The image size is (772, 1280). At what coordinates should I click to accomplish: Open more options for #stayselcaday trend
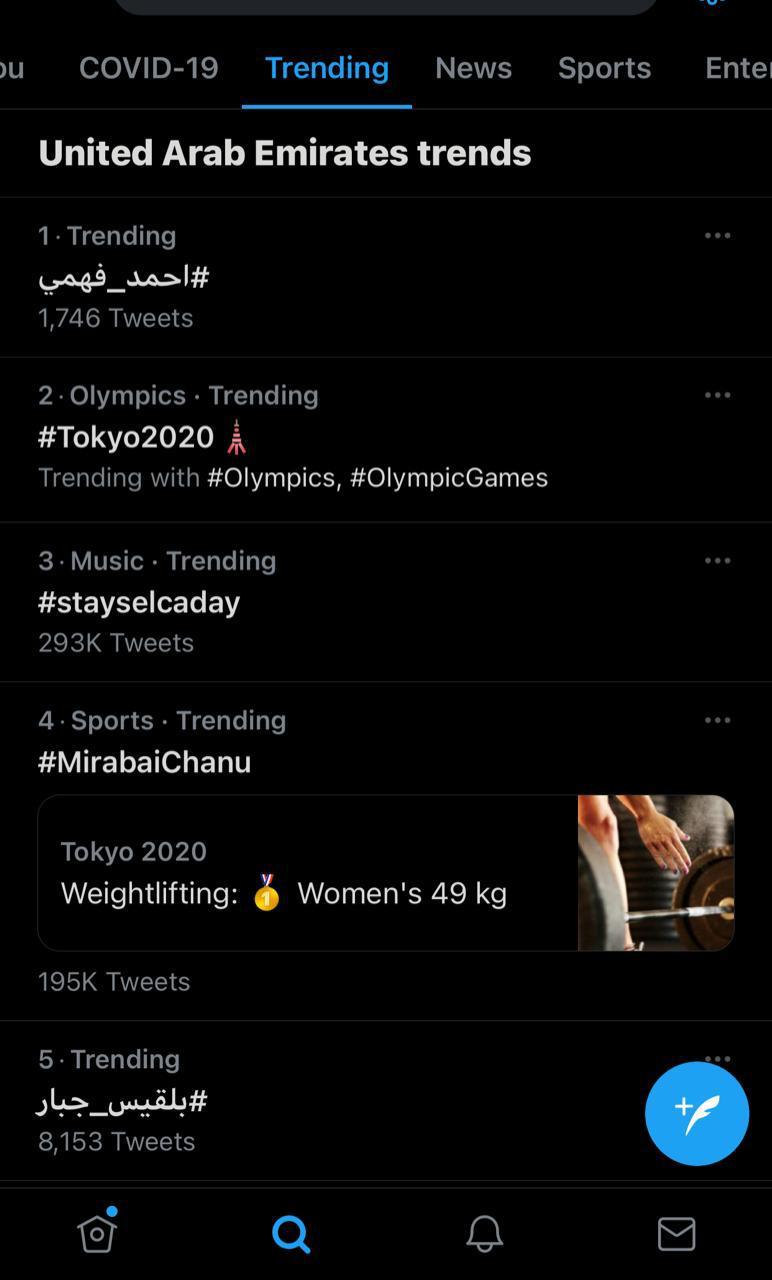click(x=717, y=561)
